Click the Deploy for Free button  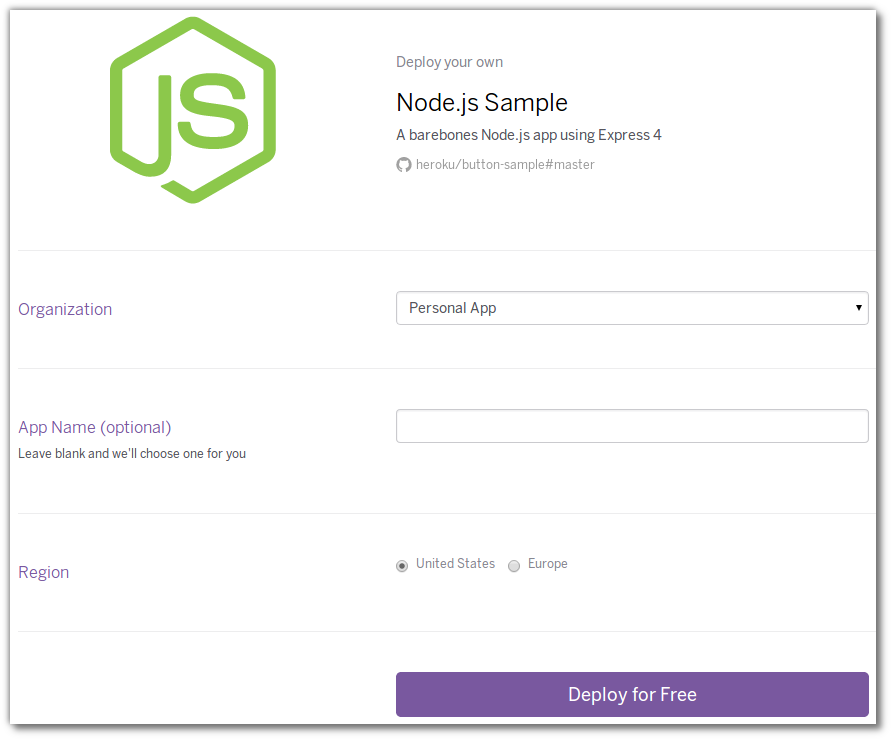click(632, 694)
